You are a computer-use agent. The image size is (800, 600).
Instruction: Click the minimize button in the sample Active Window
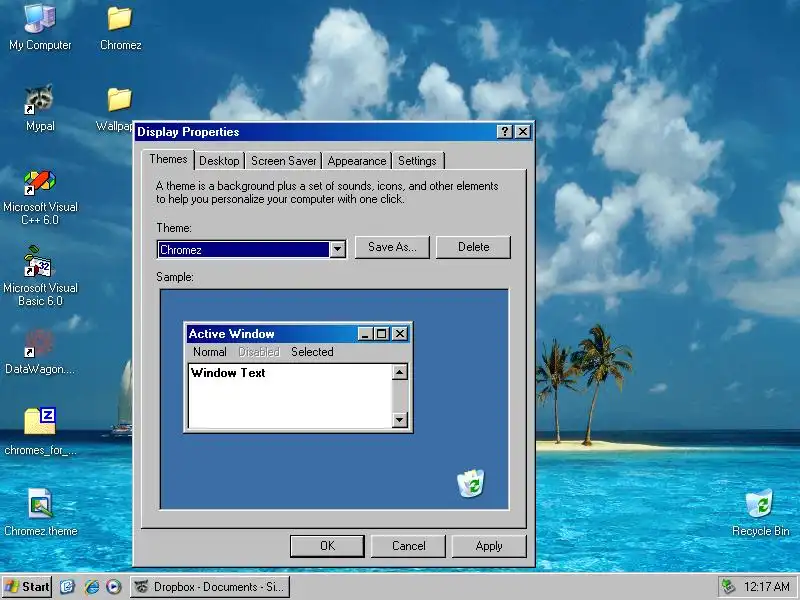[x=365, y=334]
